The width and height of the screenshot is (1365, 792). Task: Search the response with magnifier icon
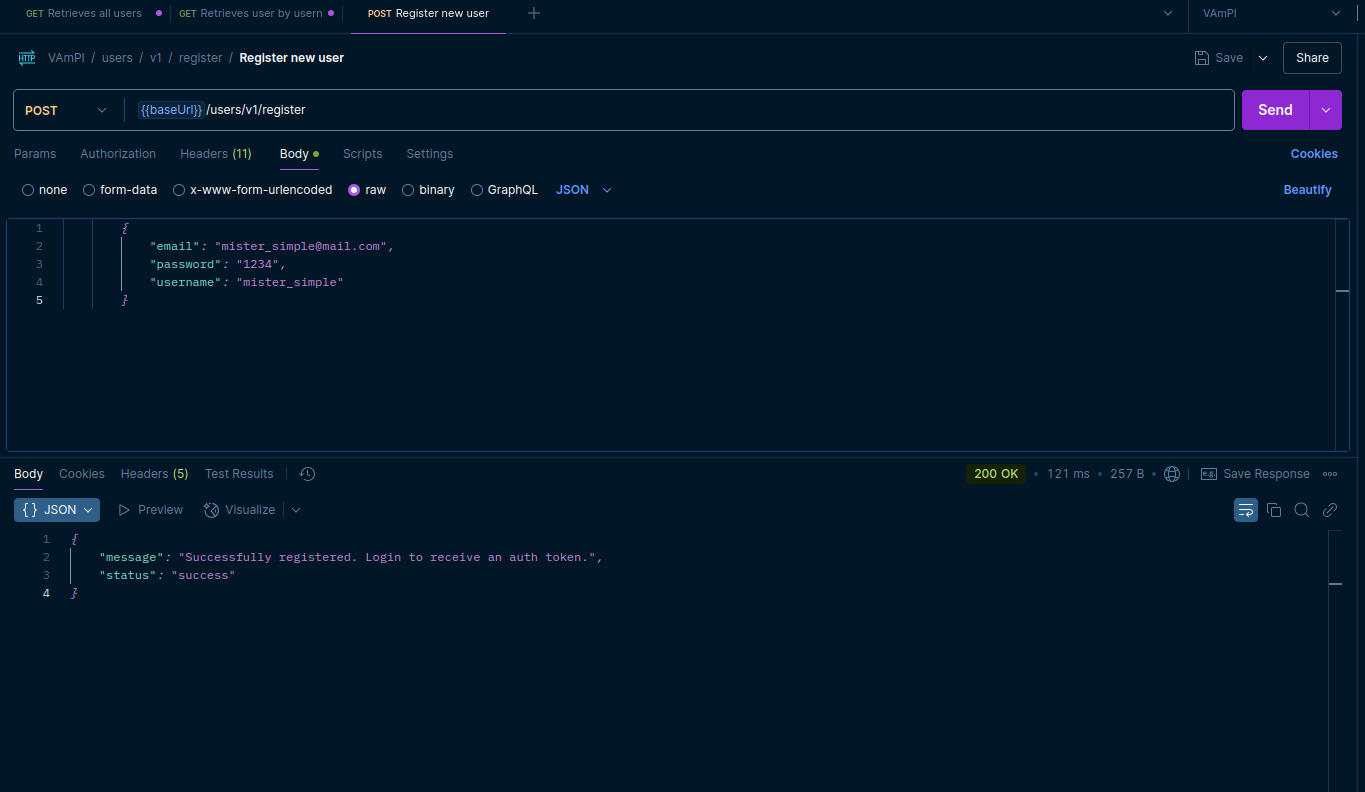point(1302,510)
